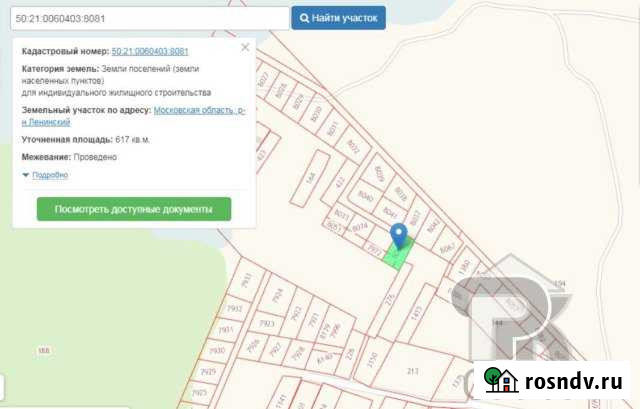640x409 pixels.
Task: Select parcel 7933 on the map
Action: point(247,283)
